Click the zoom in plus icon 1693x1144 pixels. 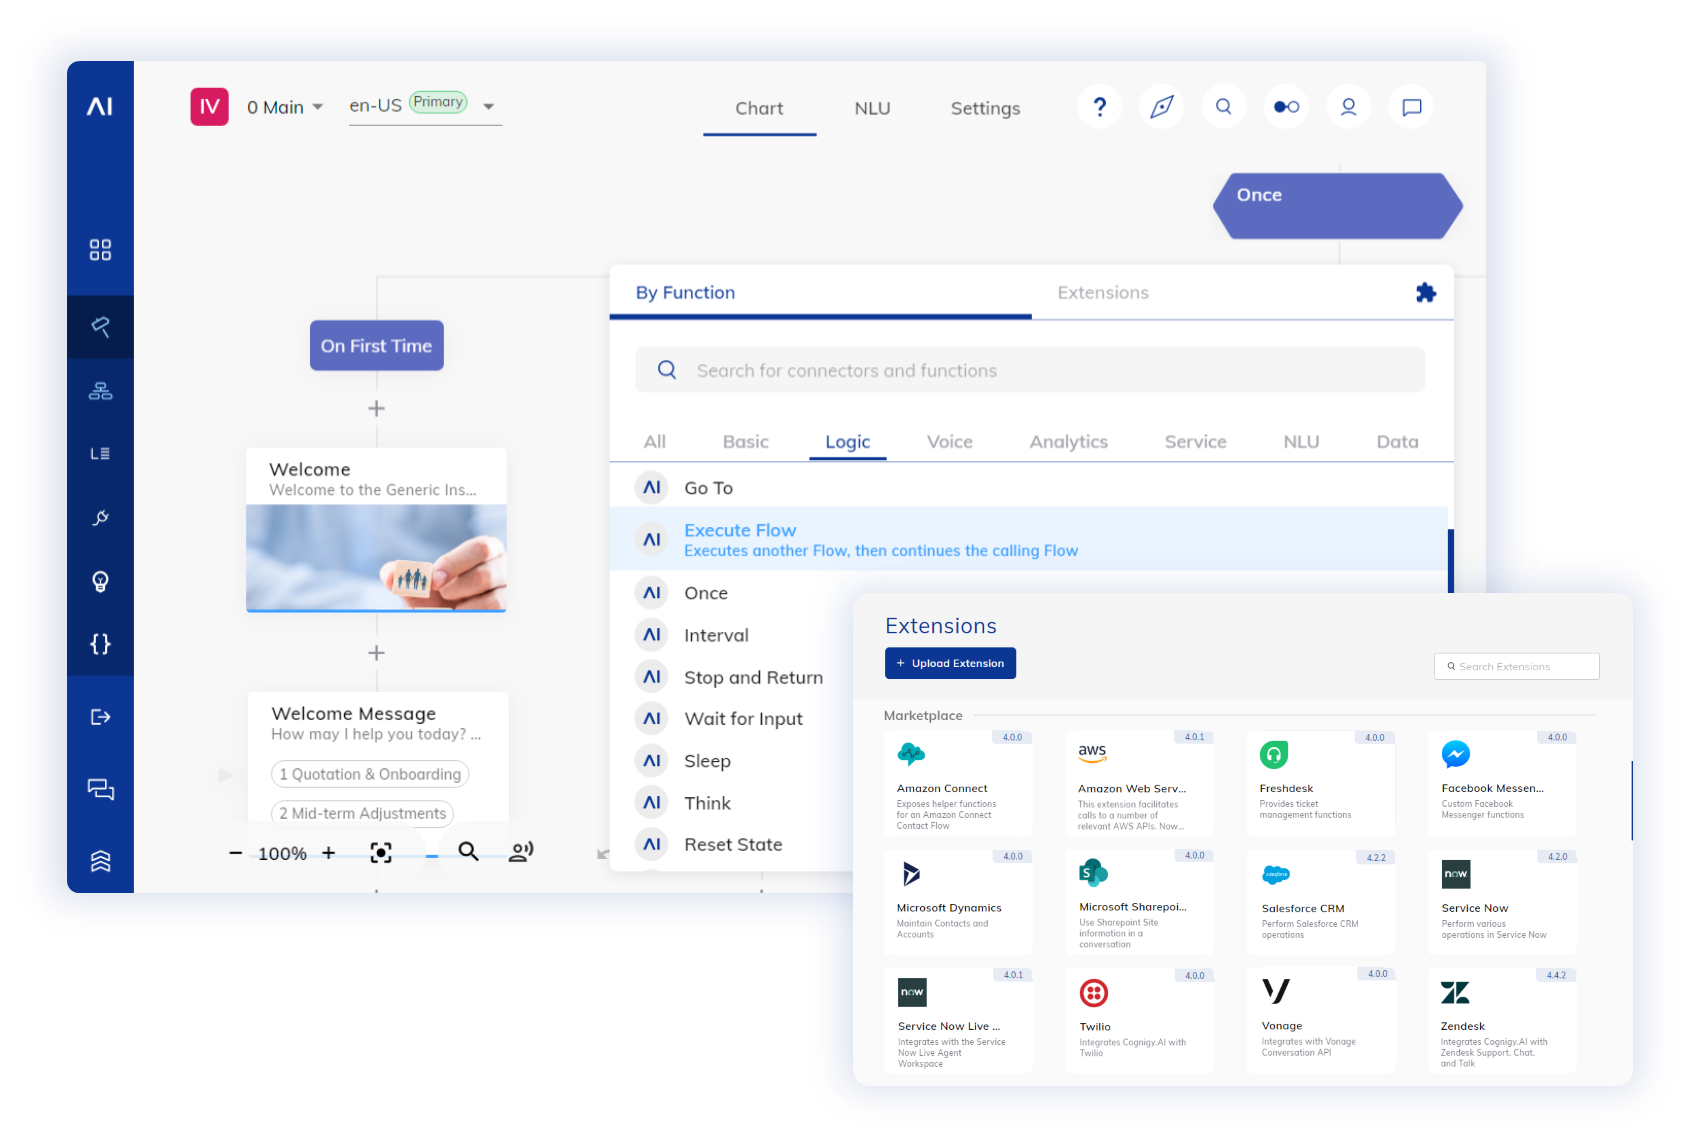point(328,853)
